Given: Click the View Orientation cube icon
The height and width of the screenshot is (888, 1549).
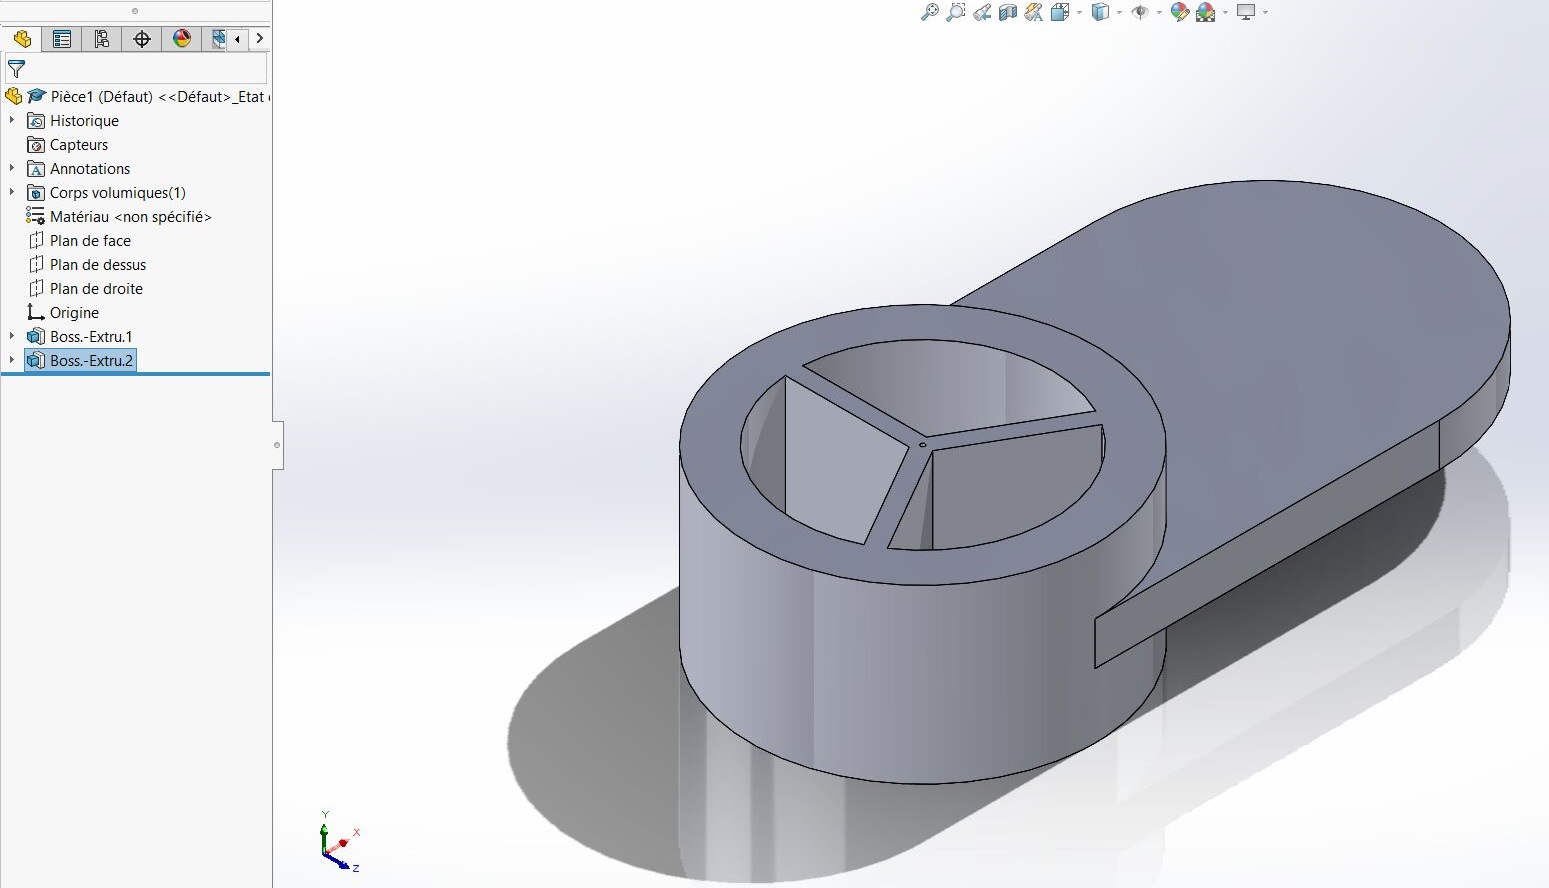Looking at the screenshot, I should coord(1060,12).
